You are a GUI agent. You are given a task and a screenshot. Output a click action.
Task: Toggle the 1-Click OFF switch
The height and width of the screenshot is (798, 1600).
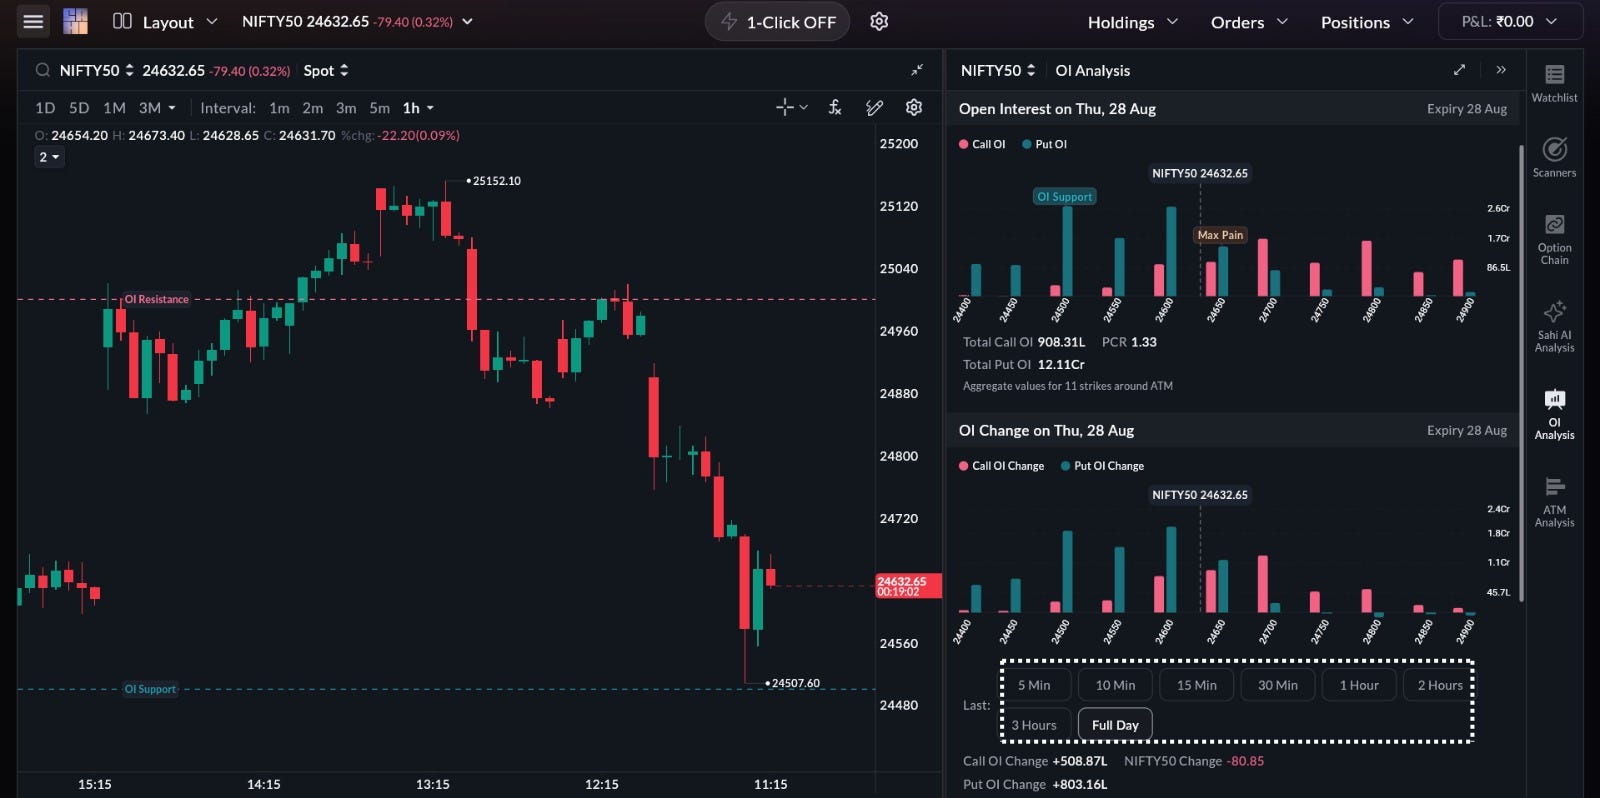click(x=777, y=22)
